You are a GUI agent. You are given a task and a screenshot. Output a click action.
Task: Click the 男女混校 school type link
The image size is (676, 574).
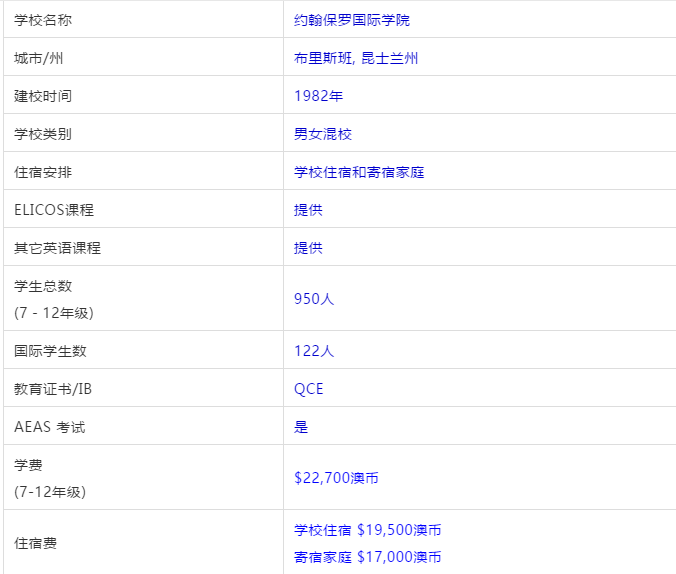[x=322, y=134]
